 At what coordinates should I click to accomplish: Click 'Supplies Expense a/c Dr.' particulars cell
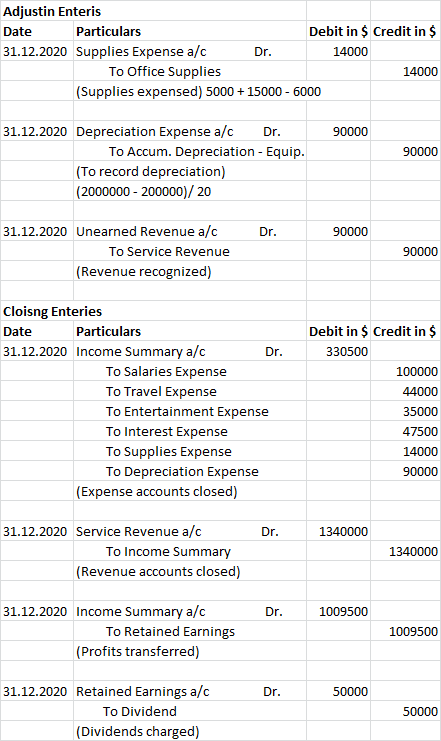190,51
